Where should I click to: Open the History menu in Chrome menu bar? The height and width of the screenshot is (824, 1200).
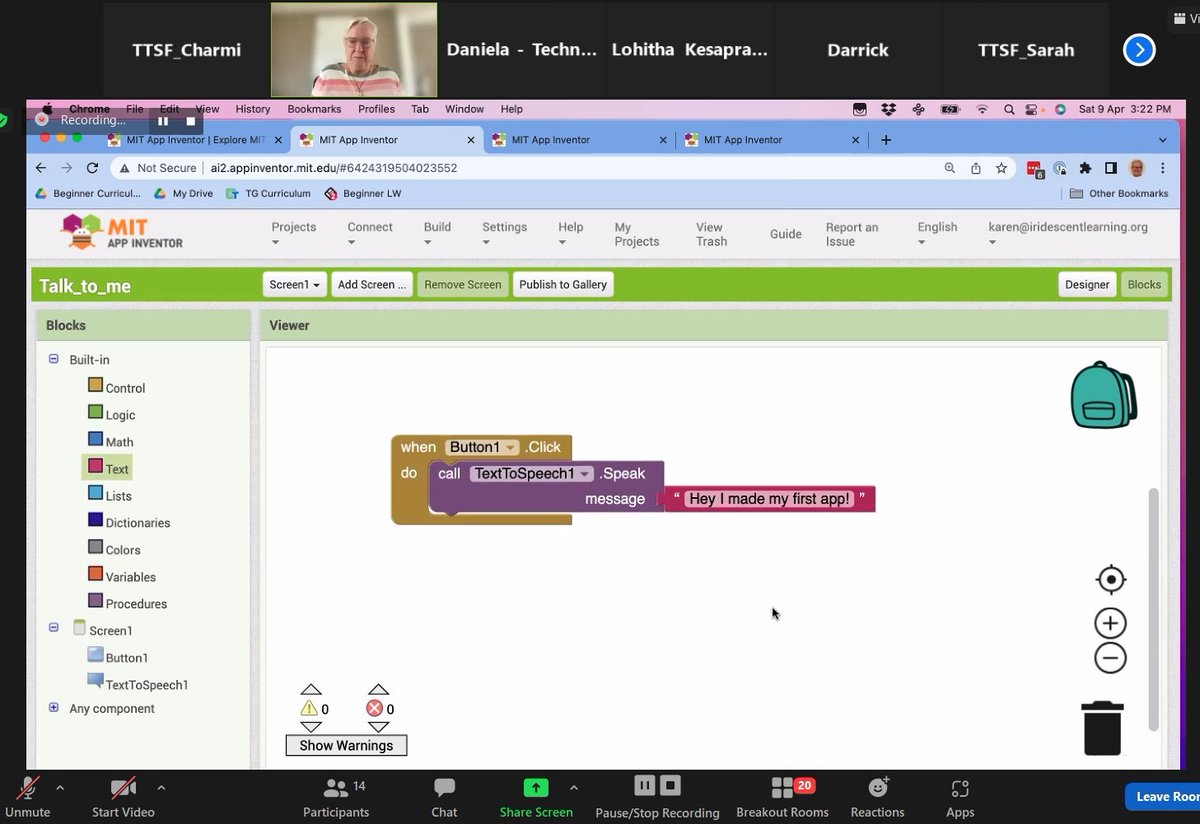[253, 109]
